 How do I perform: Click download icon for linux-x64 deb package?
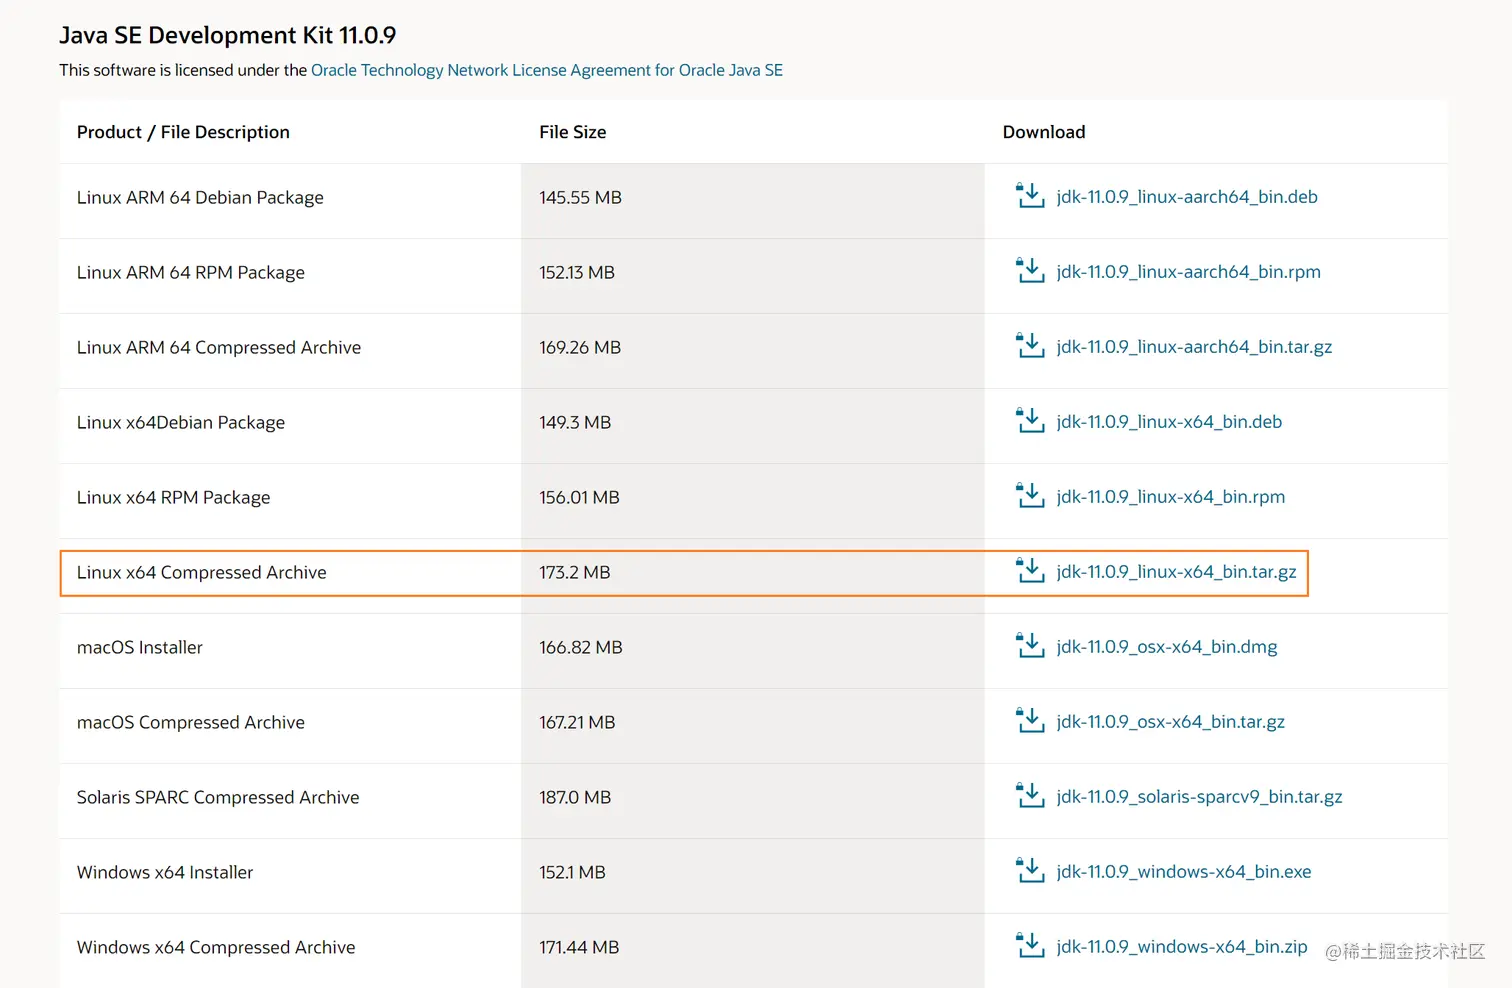click(1030, 420)
